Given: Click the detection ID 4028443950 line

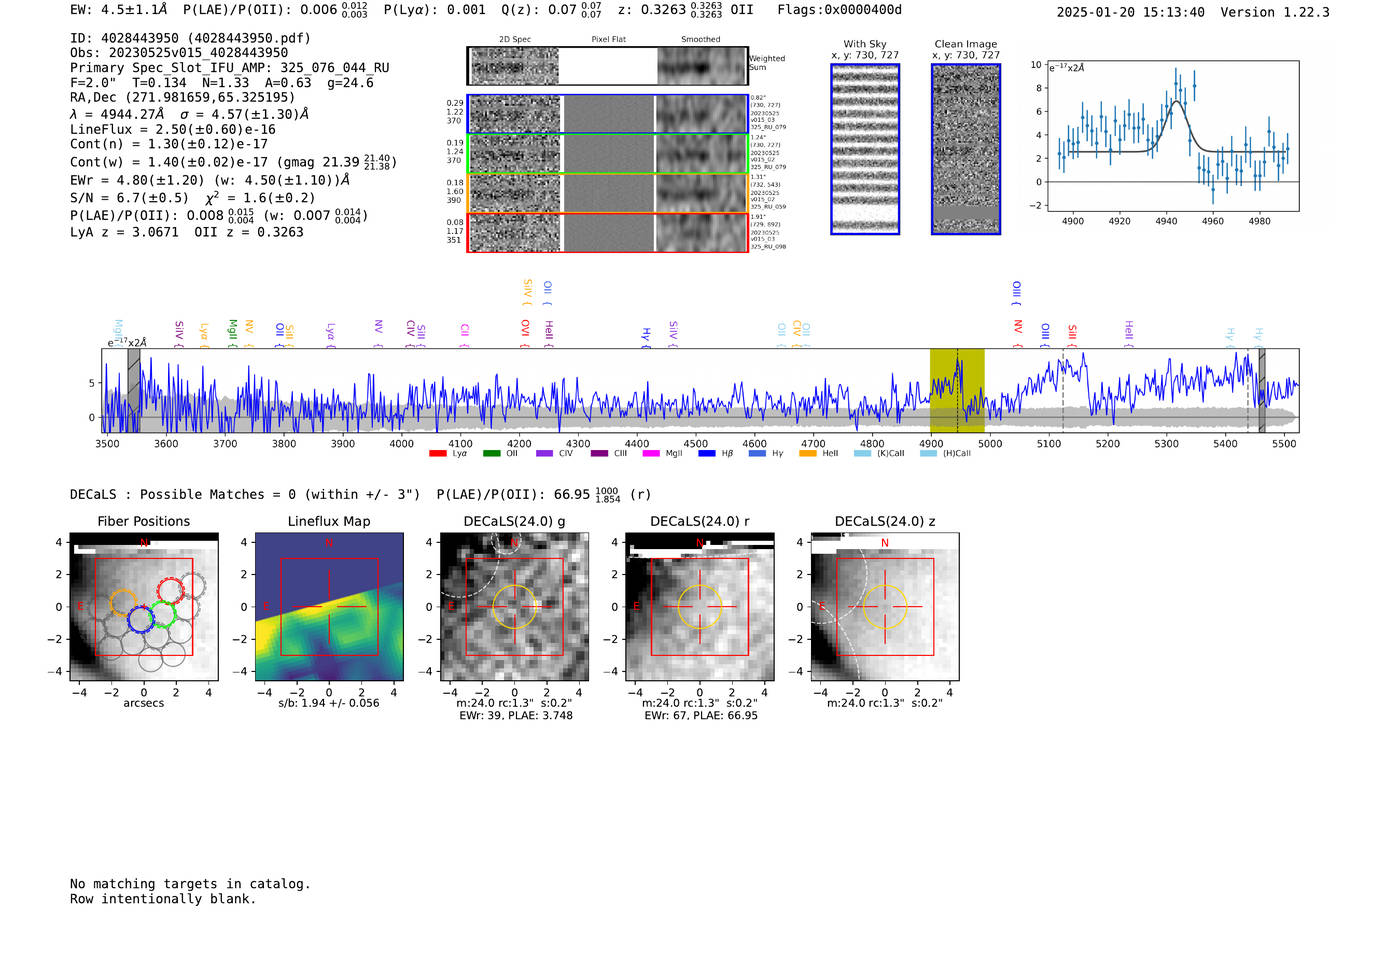Looking at the screenshot, I should pyautogui.click(x=190, y=38).
